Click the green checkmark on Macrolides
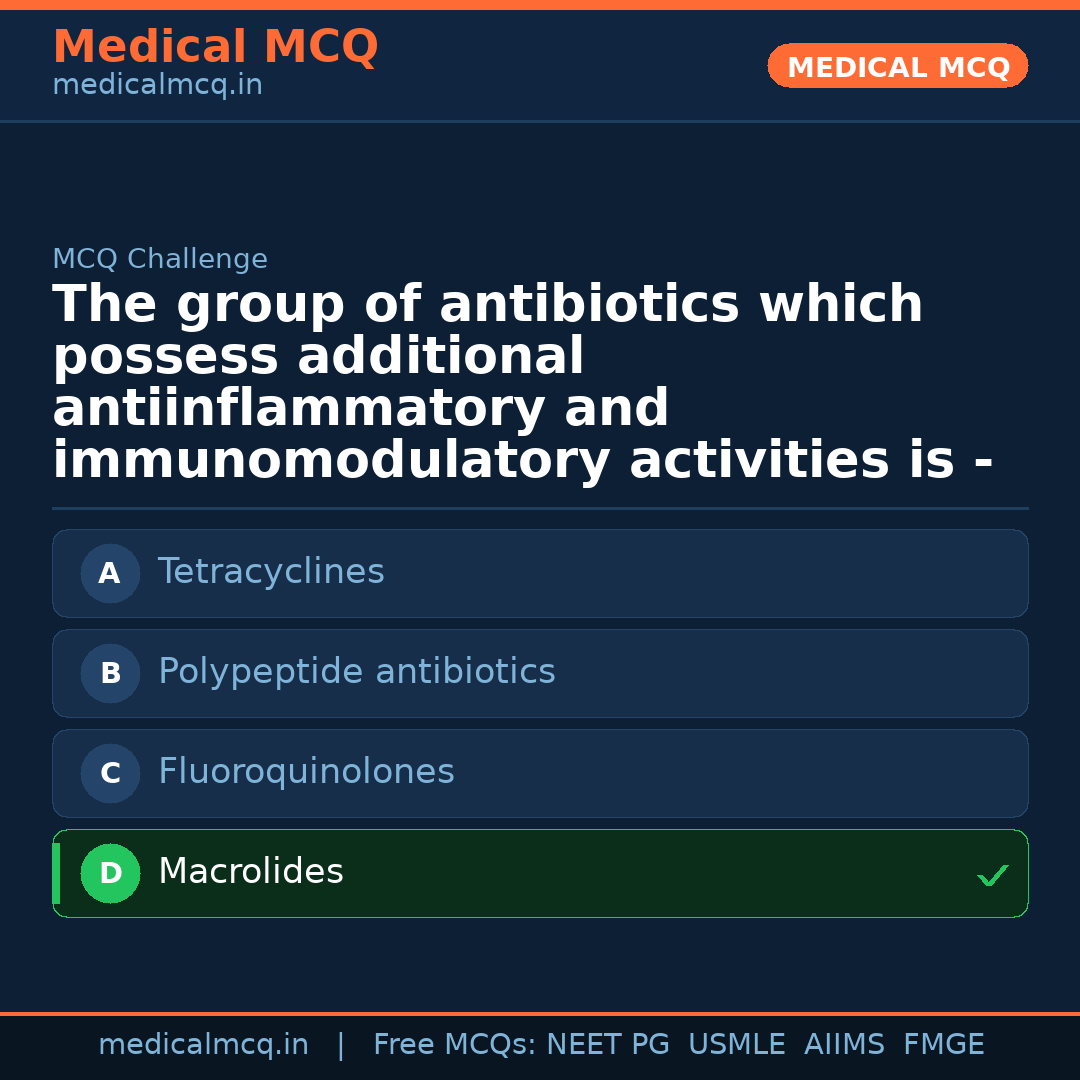The width and height of the screenshot is (1080, 1080). [992, 875]
